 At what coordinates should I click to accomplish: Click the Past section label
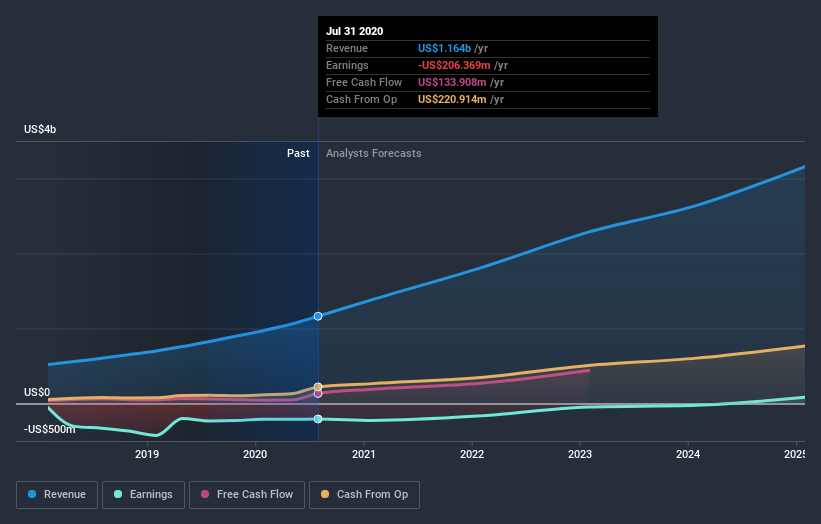(x=298, y=153)
